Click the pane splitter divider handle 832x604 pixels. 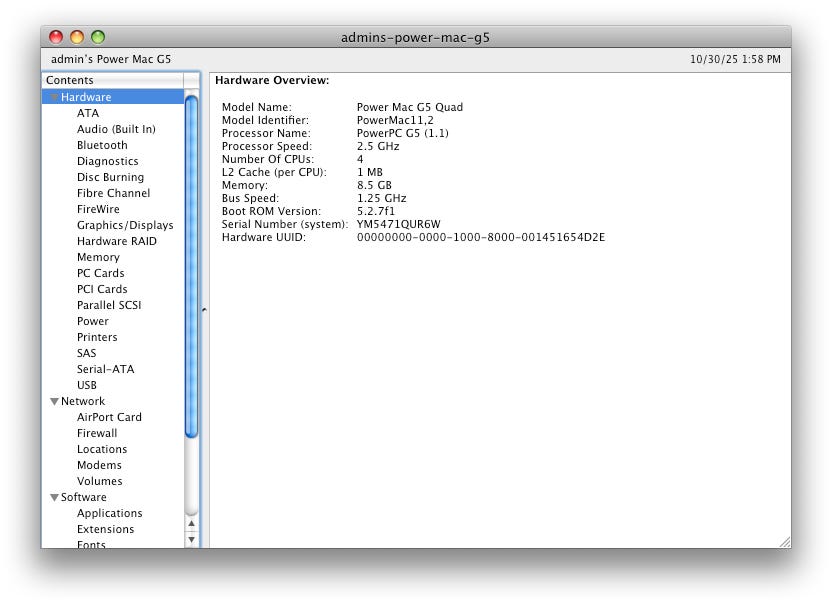click(x=204, y=310)
